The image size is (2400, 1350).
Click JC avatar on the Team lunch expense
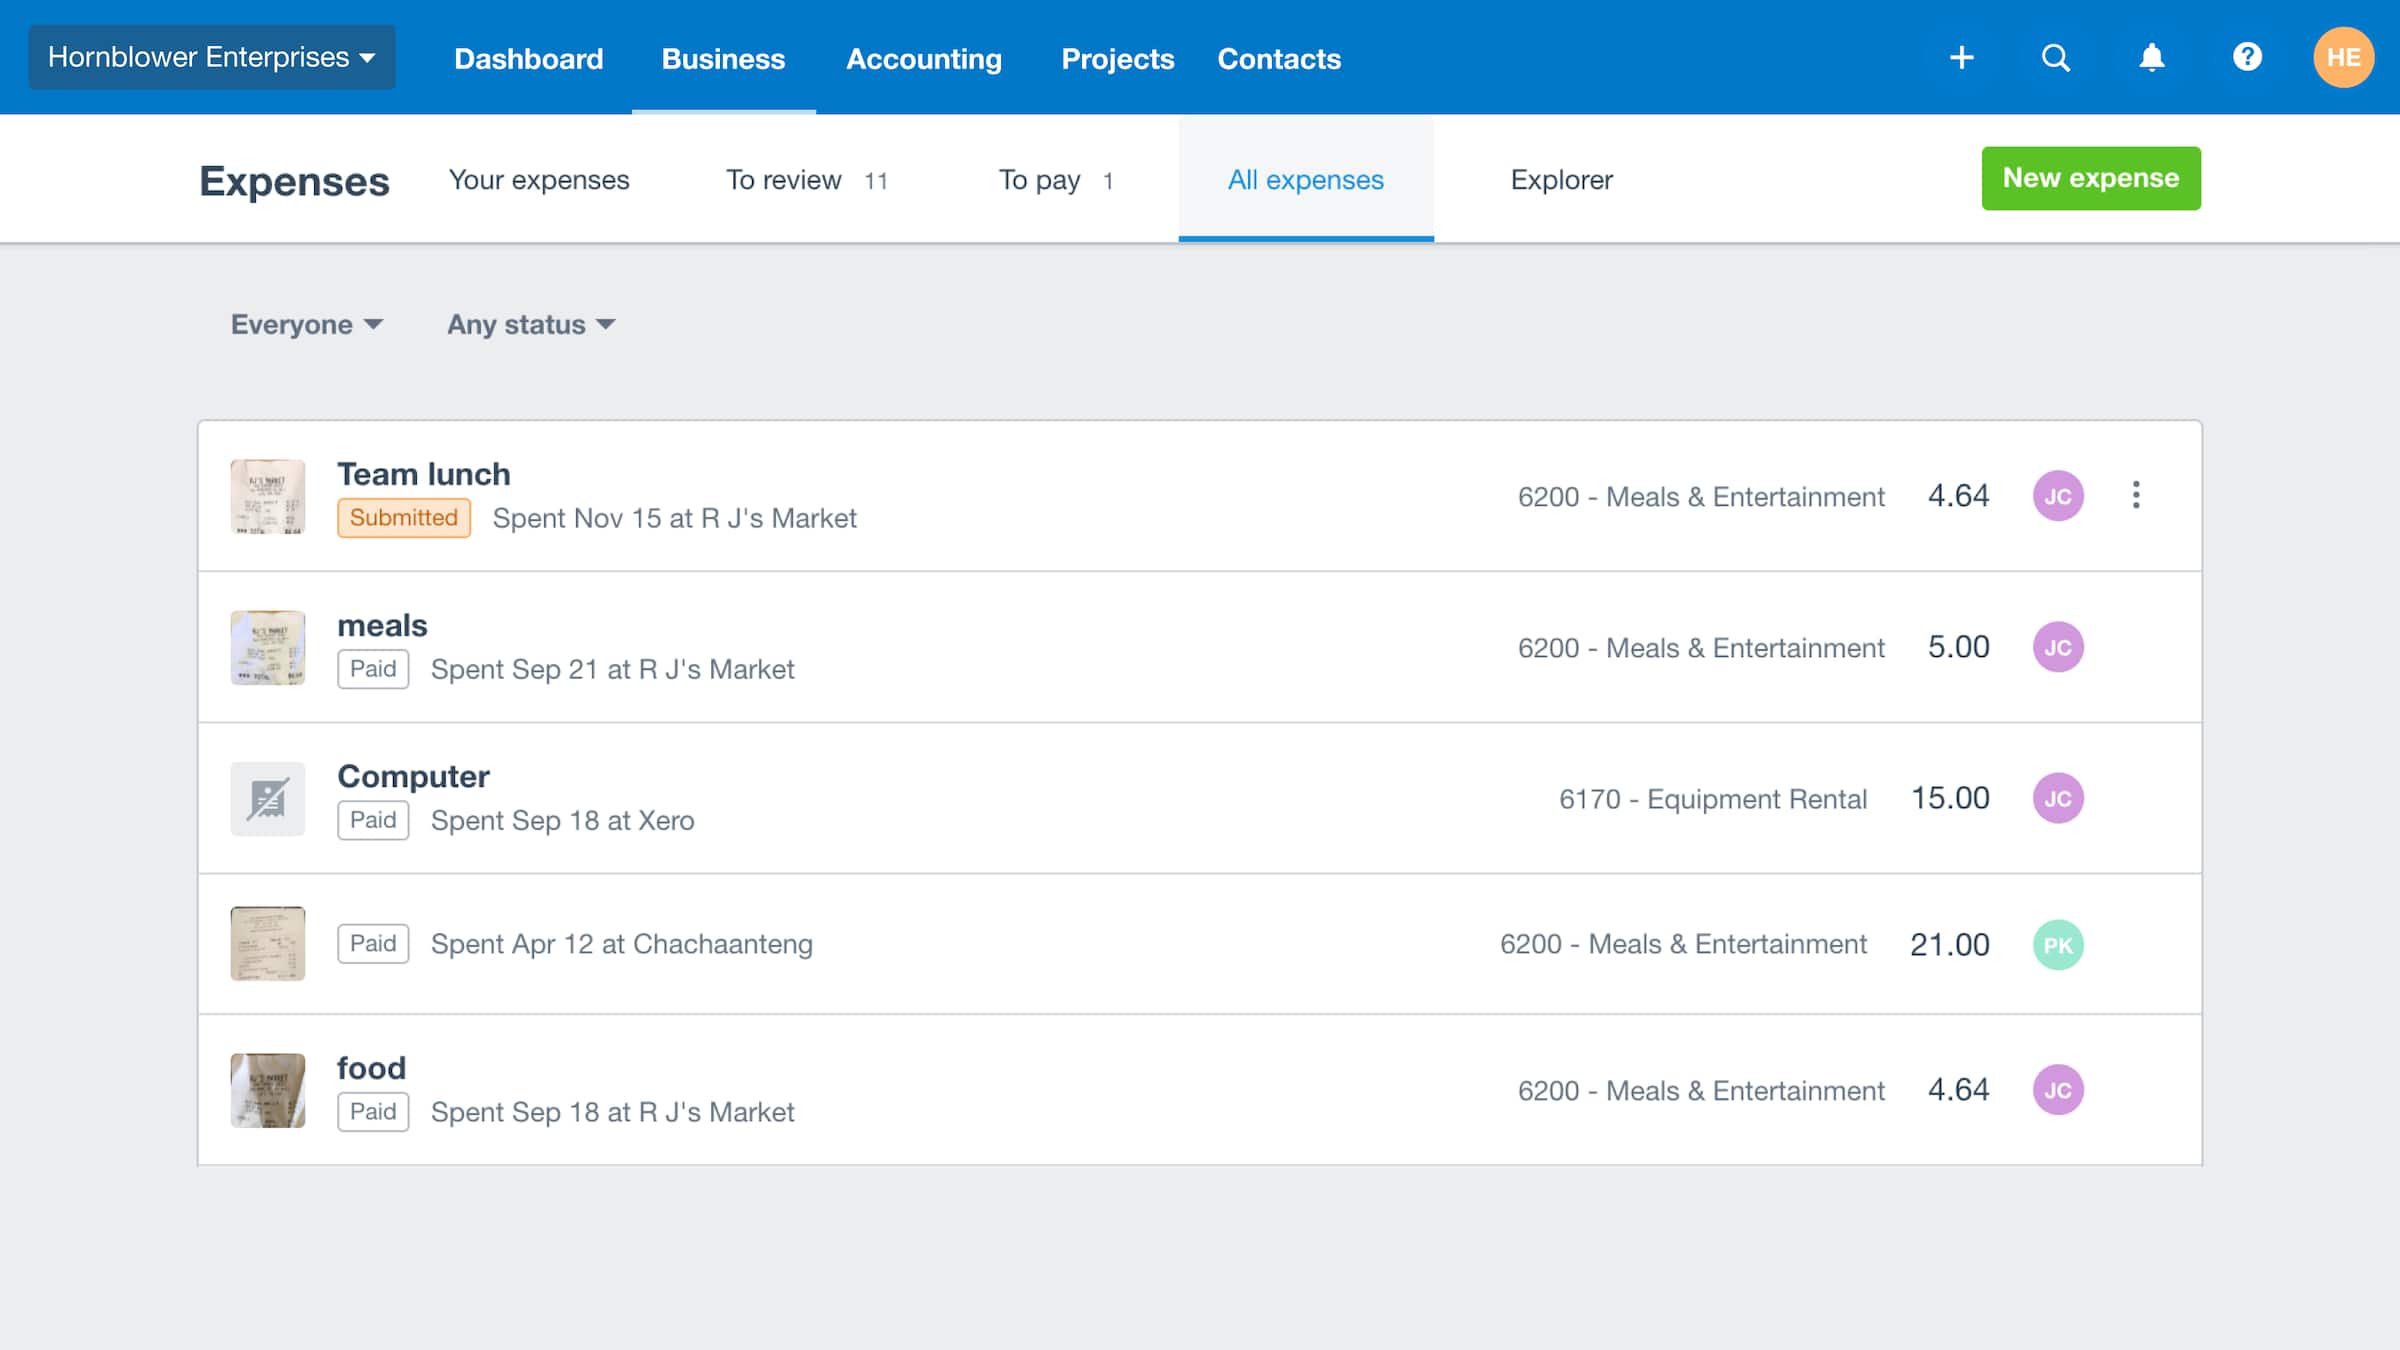[2059, 495]
